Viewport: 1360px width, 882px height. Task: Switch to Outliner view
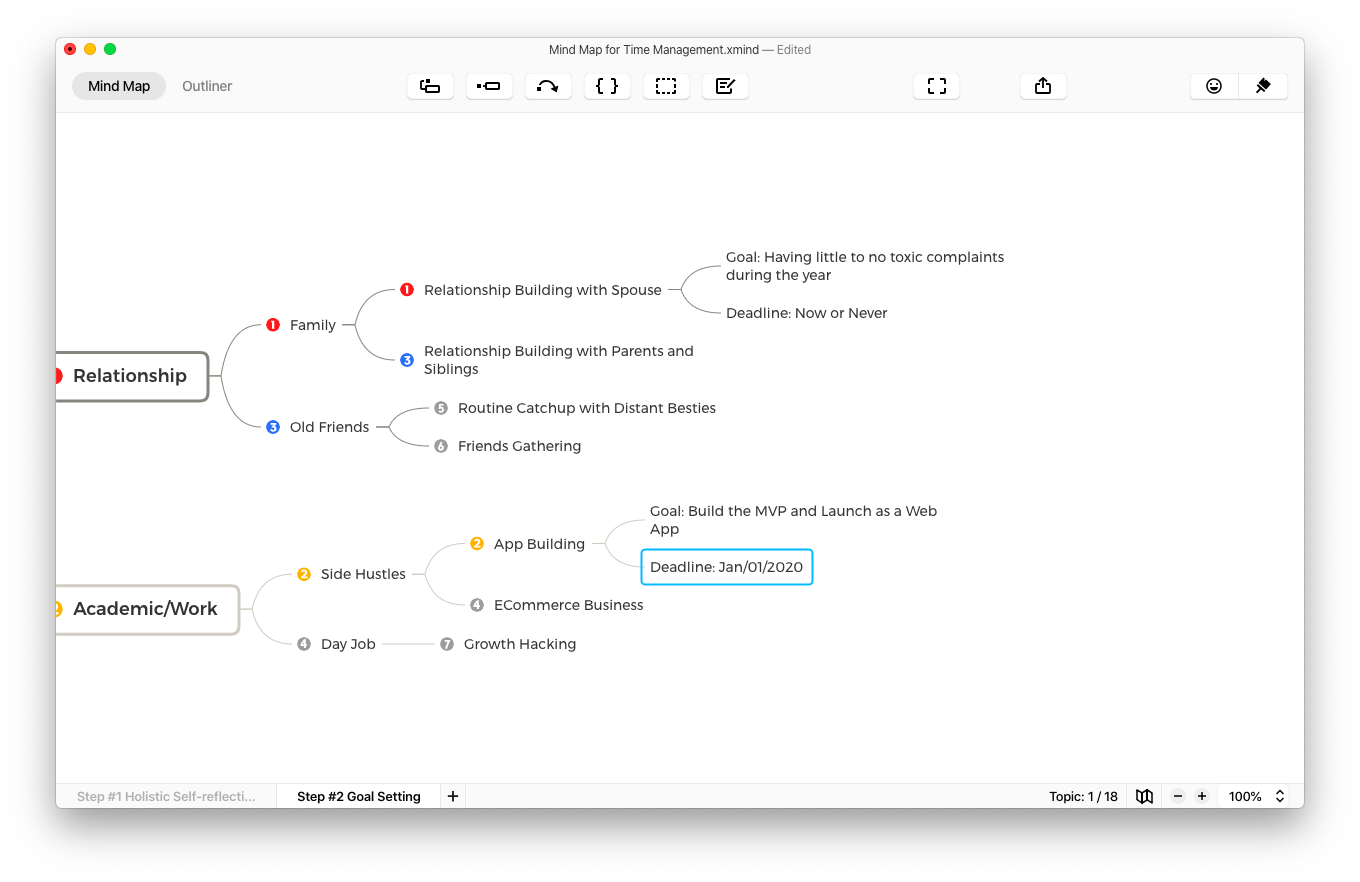[x=207, y=86]
